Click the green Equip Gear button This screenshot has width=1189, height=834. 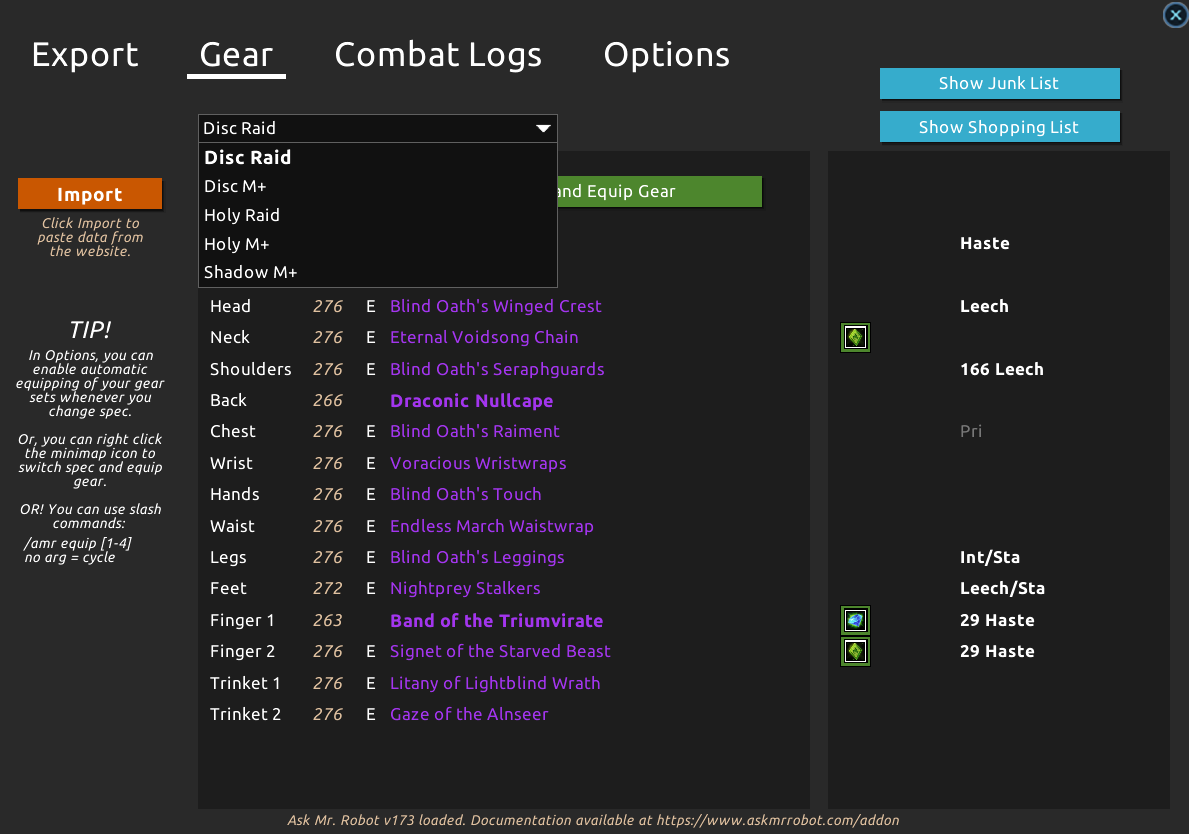click(660, 191)
